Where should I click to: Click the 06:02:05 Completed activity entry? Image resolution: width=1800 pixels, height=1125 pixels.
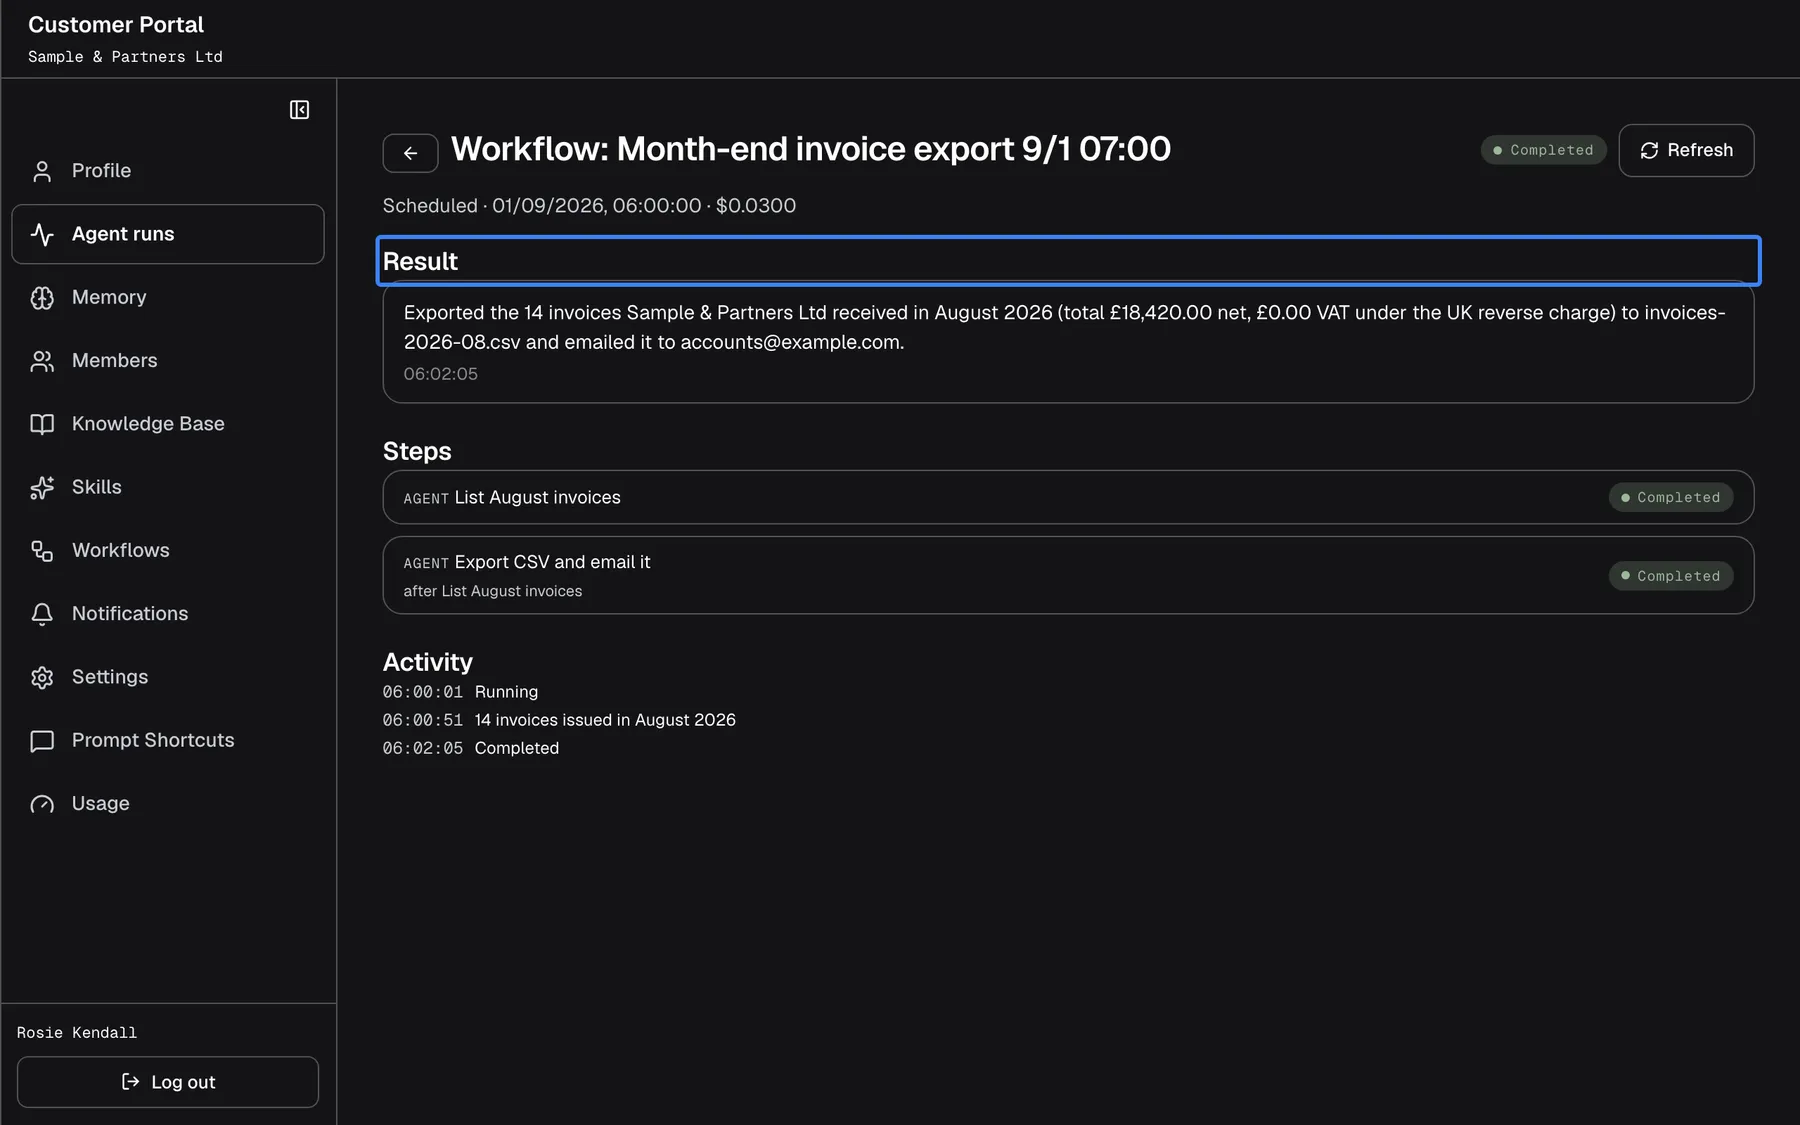click(471, 748)
